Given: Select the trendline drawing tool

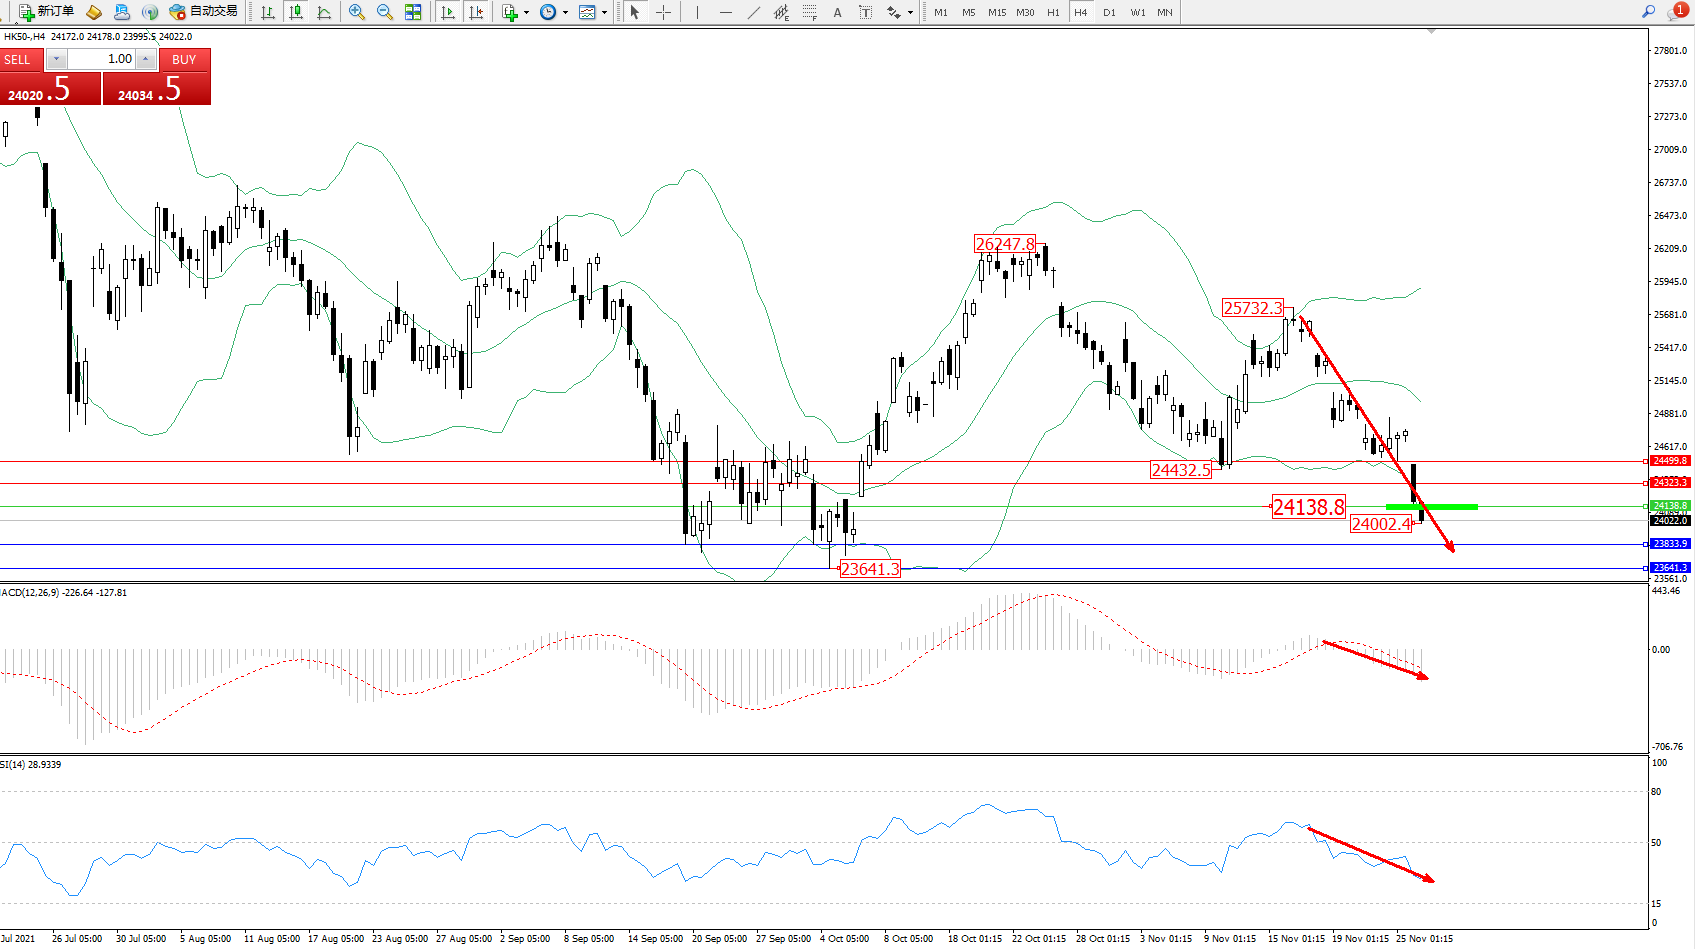Looking at the screenshot, I should [x=754, y=12].
